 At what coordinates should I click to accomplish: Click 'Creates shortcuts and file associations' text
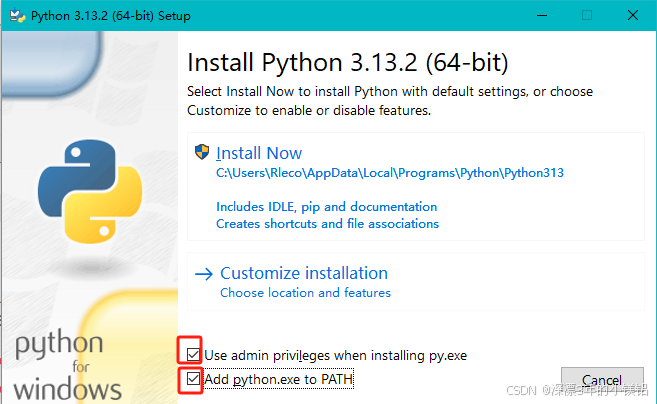pyautogui.click(x=327, y=224)
